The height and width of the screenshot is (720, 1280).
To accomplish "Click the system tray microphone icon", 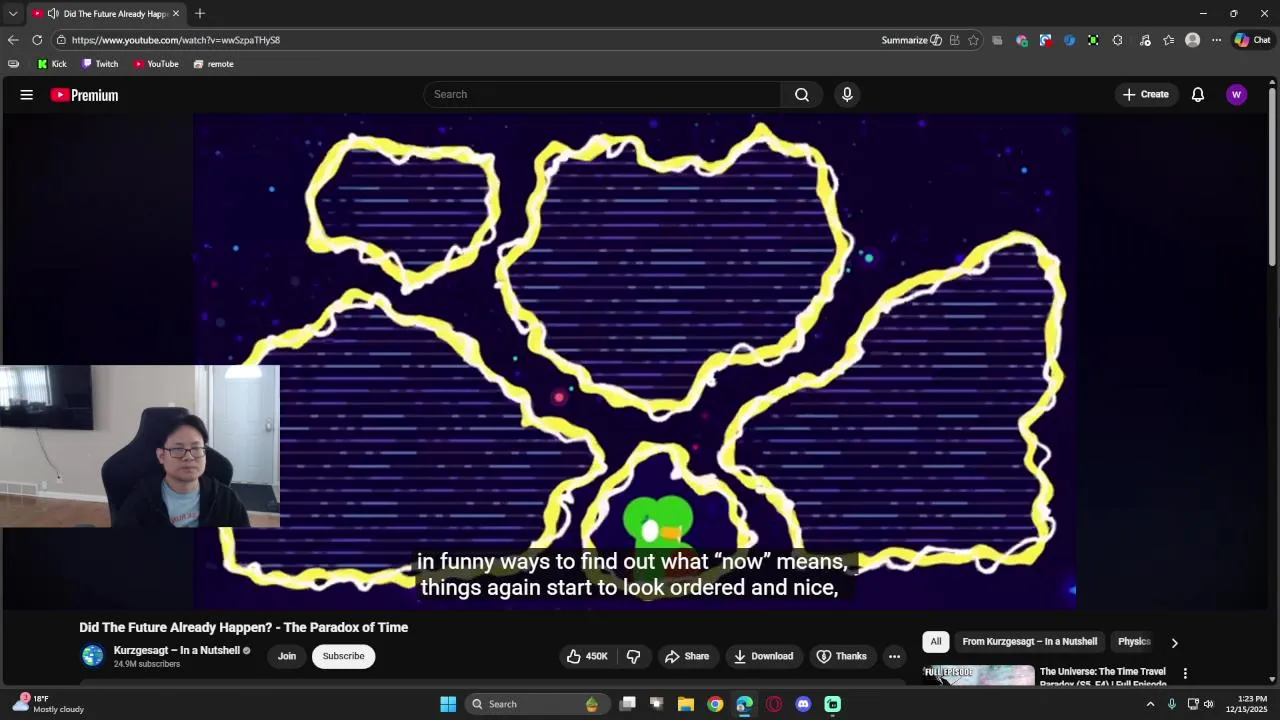I will tap(1172, 704).
